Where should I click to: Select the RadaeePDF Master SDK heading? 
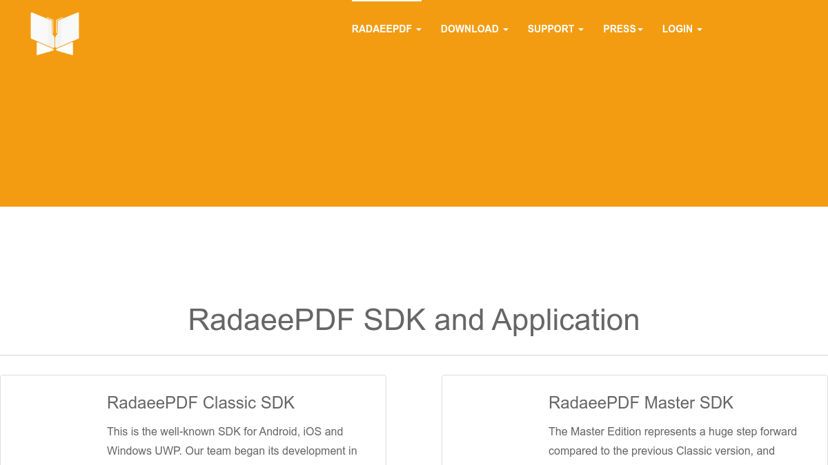(x=641, y=403)
